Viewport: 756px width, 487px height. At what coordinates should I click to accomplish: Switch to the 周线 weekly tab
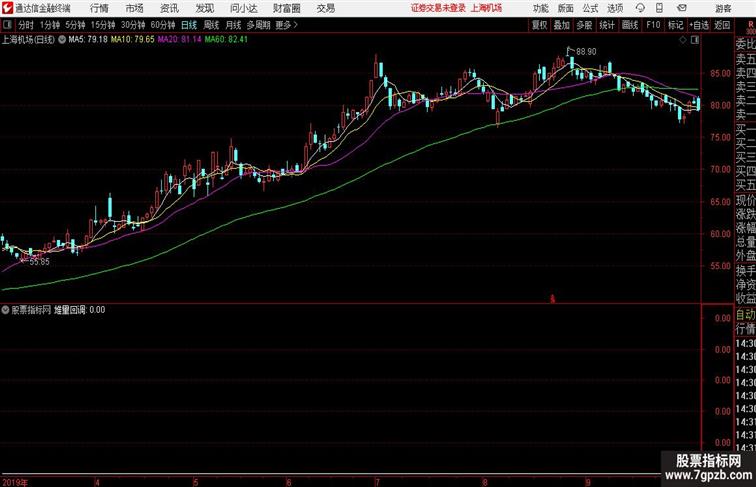click(211, 25)
